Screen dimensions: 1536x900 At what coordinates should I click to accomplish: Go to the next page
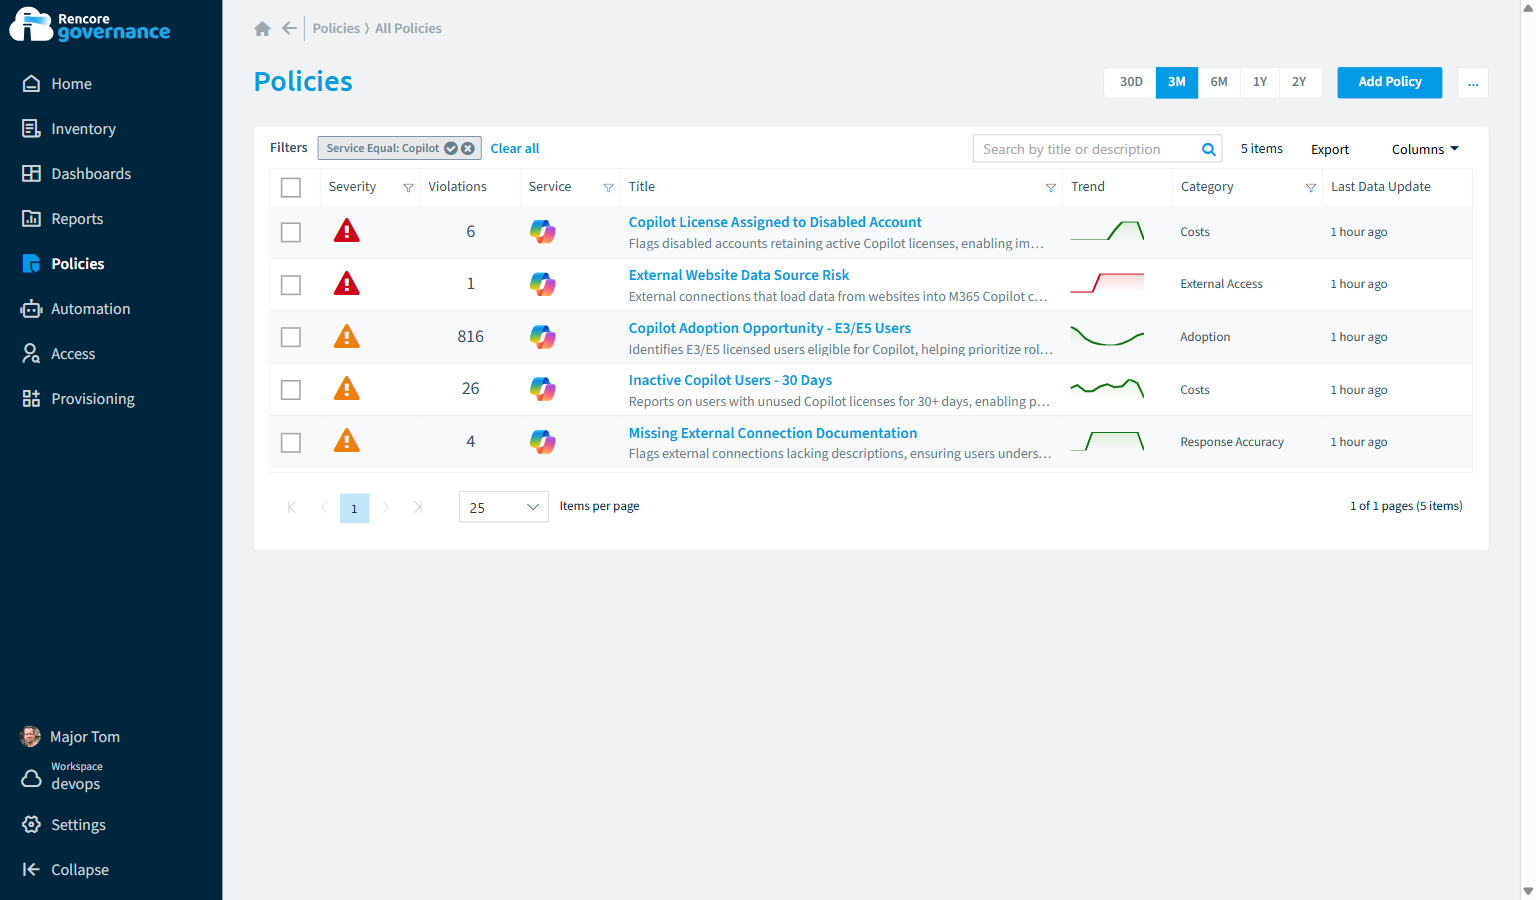[x=386, y=507]
